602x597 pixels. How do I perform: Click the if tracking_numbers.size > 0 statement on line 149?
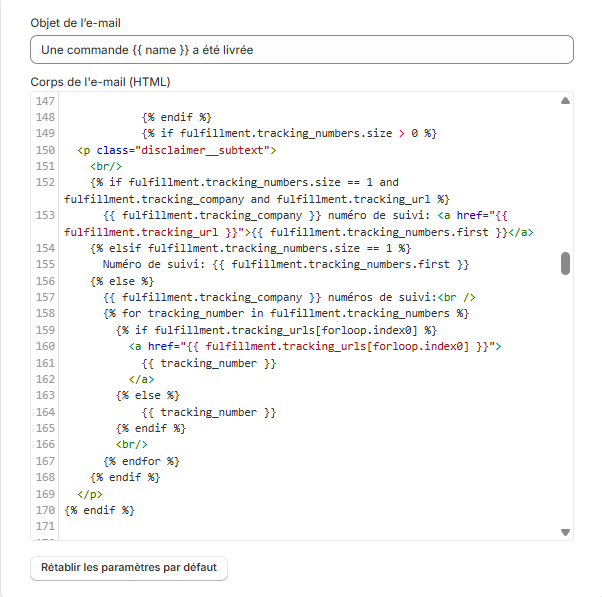(x=289, y=133)
